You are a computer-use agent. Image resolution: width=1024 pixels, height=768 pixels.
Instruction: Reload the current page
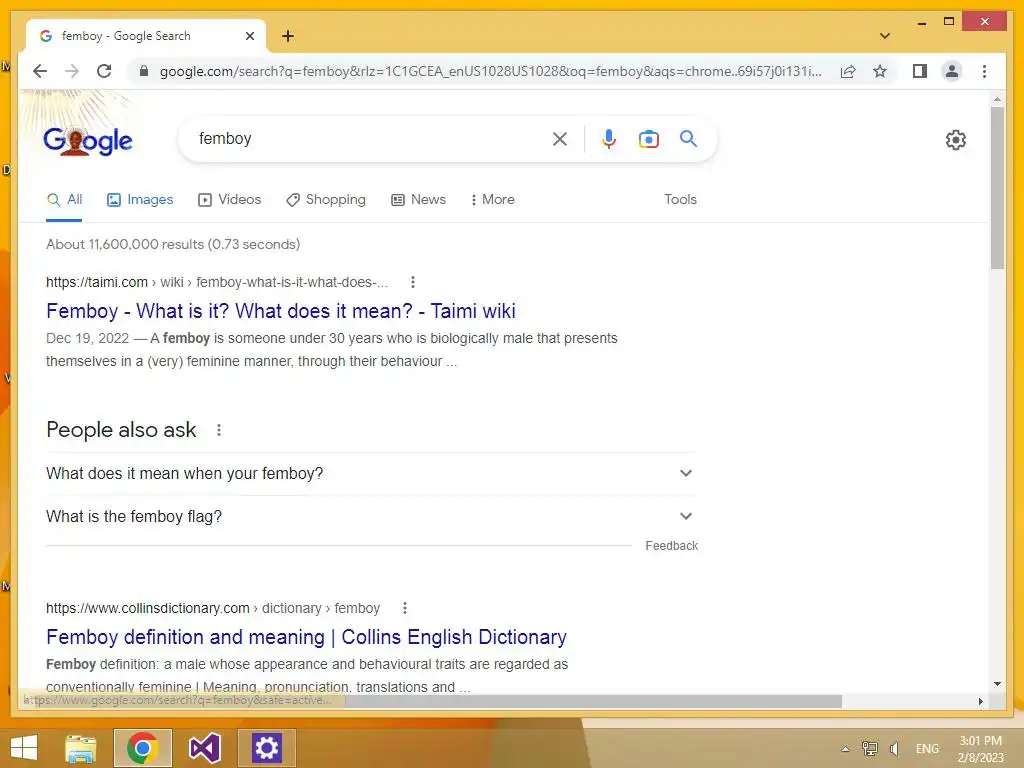click(x=104, y=71)
